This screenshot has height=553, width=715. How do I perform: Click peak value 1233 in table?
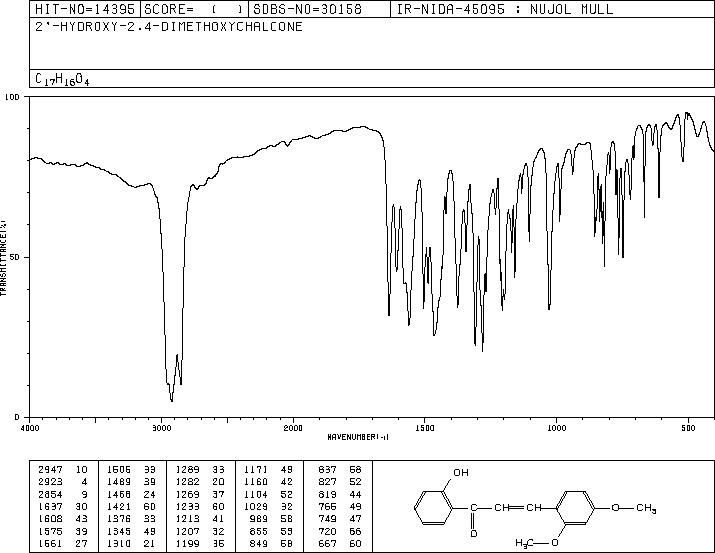click(x=187, y=506)
